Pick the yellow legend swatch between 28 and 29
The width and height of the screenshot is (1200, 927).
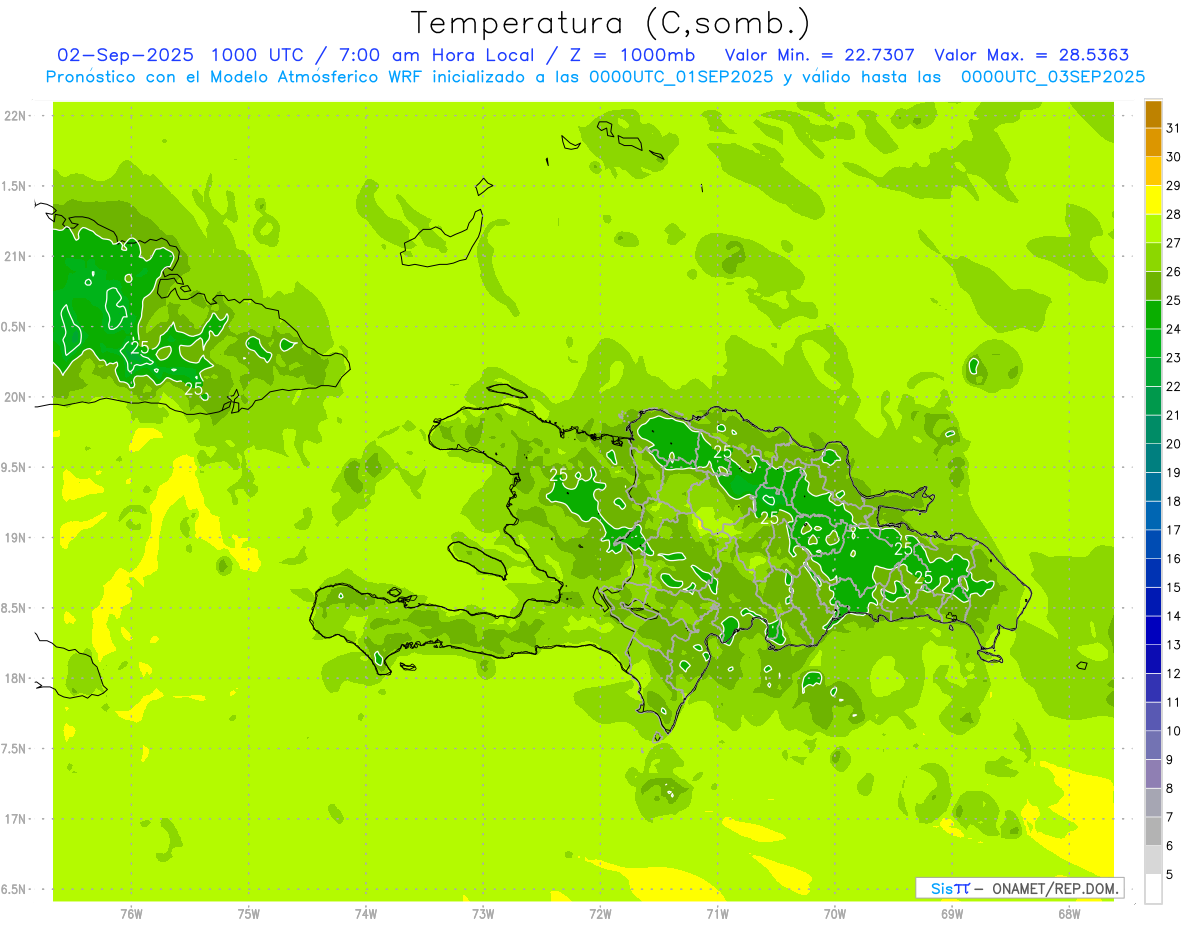pyautogui.click(x=1153, y=200)
